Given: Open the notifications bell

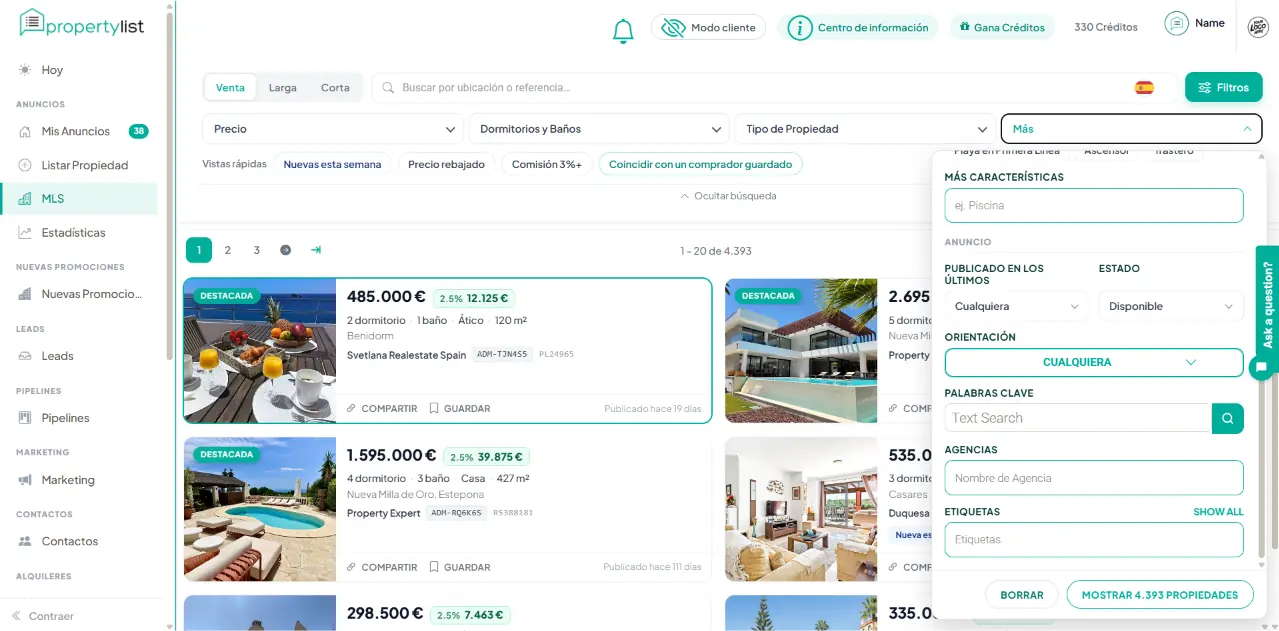Looking at the screenshot, I should [x=623, y=30].
